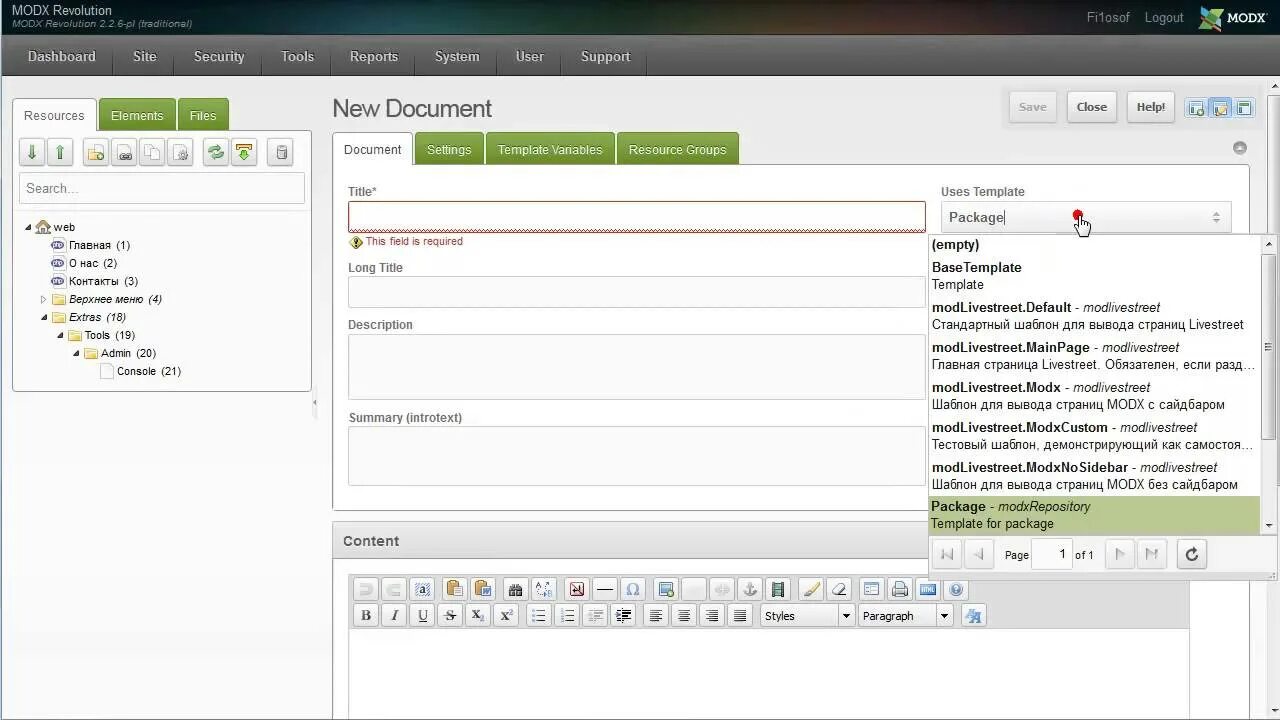Image resolution: width=1280 pixels, height=720 pixels.
Task: Print the editor content
Action: tap(900, 589)
